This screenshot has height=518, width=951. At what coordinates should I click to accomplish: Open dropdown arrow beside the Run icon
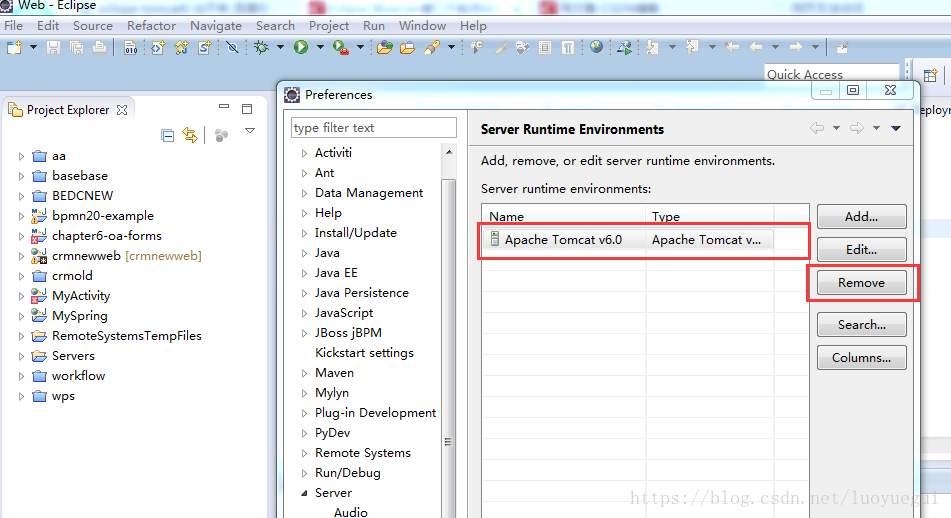[x=320, y=47]
